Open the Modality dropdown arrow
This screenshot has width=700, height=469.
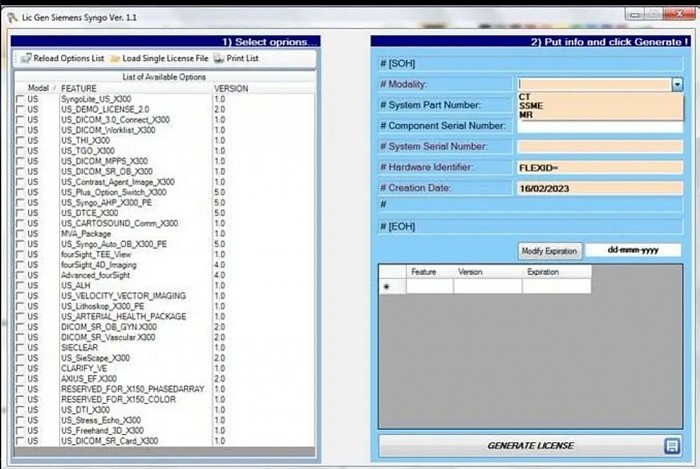tap(677, 84)
